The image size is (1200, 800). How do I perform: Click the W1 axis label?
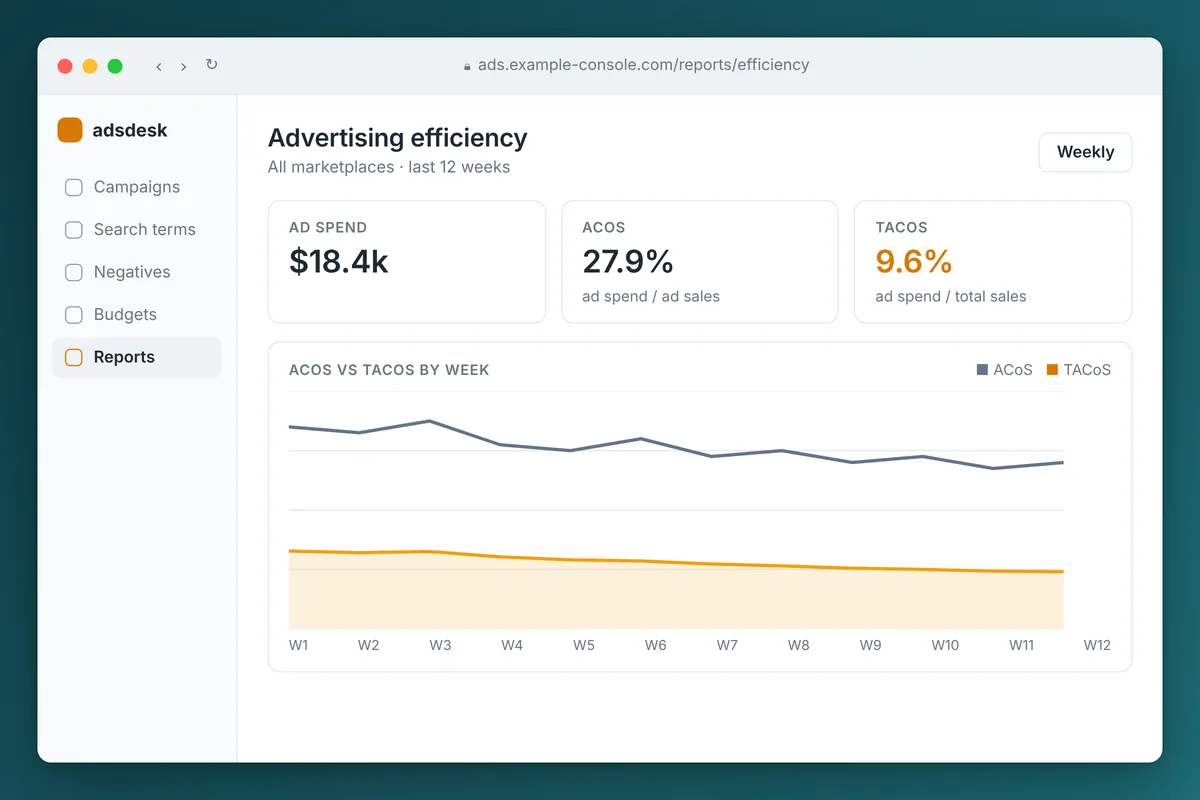coord(299,645)
